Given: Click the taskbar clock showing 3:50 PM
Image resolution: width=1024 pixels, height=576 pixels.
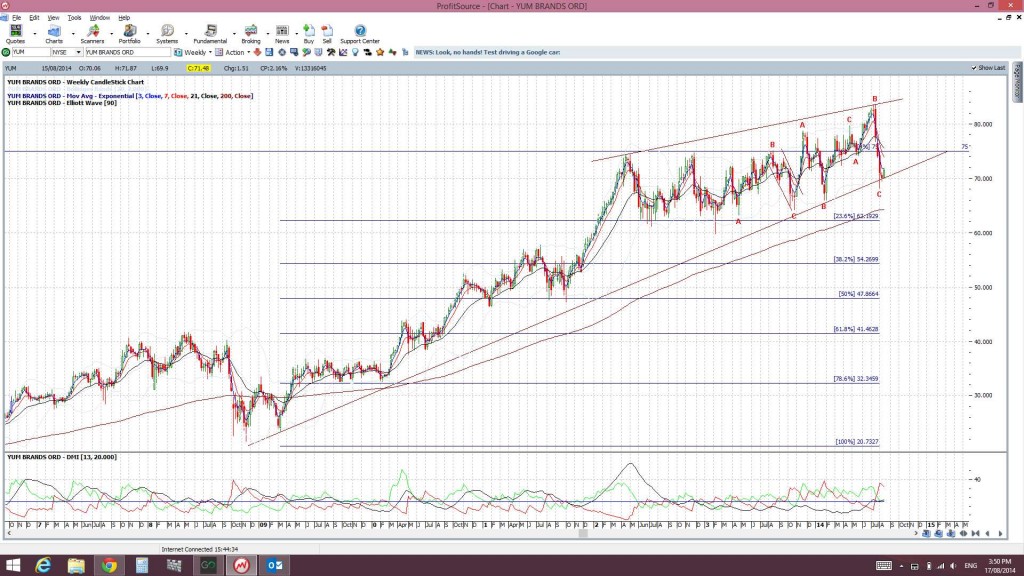Looking at the screenshot, I should click(1000, 566).
